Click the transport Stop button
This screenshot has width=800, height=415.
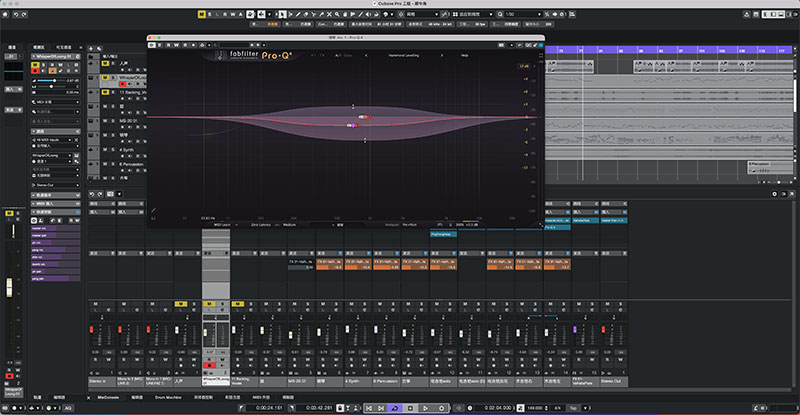coord(410,408)
